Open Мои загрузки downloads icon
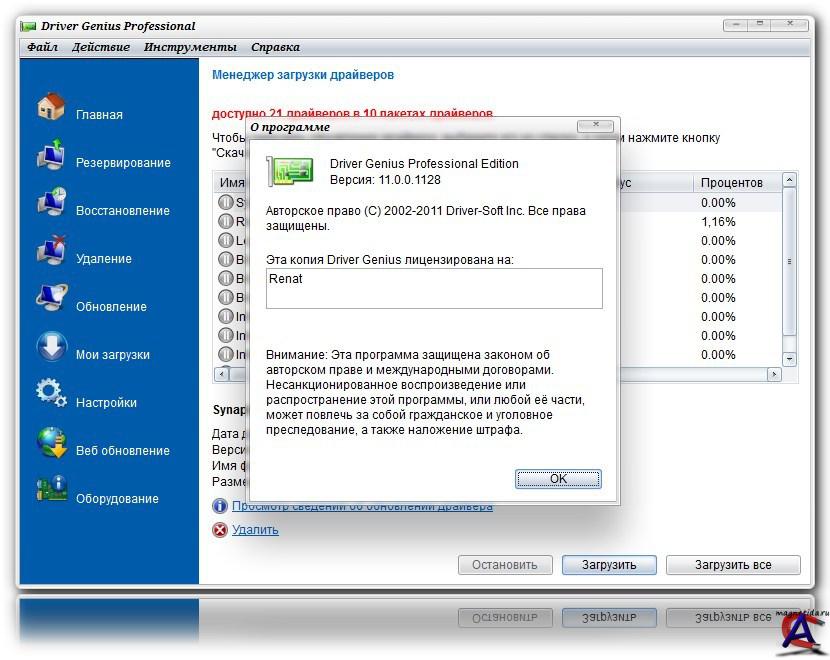 pos(51,347)
